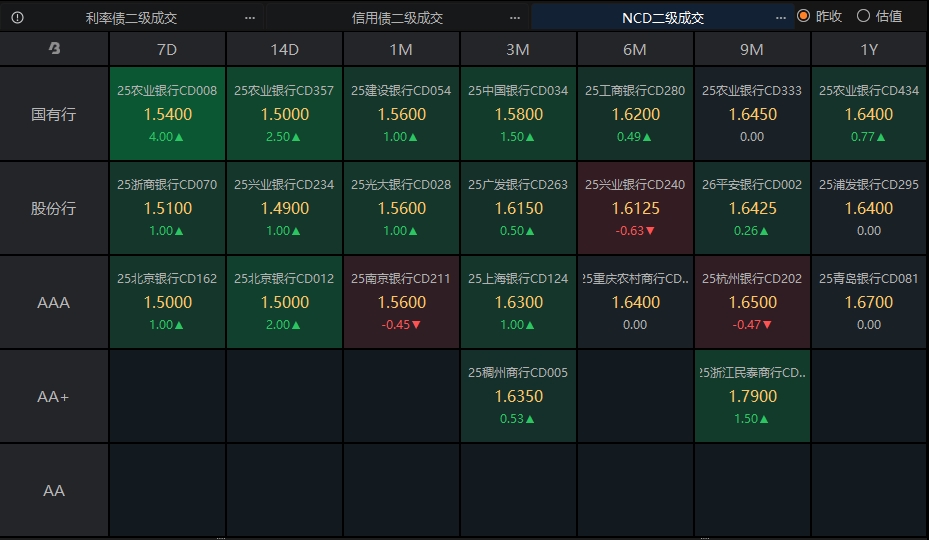This screenshot has width=929, height=540.
Task: Click the 25北京银行CD012 cell
Action: (x=284, y=302)
